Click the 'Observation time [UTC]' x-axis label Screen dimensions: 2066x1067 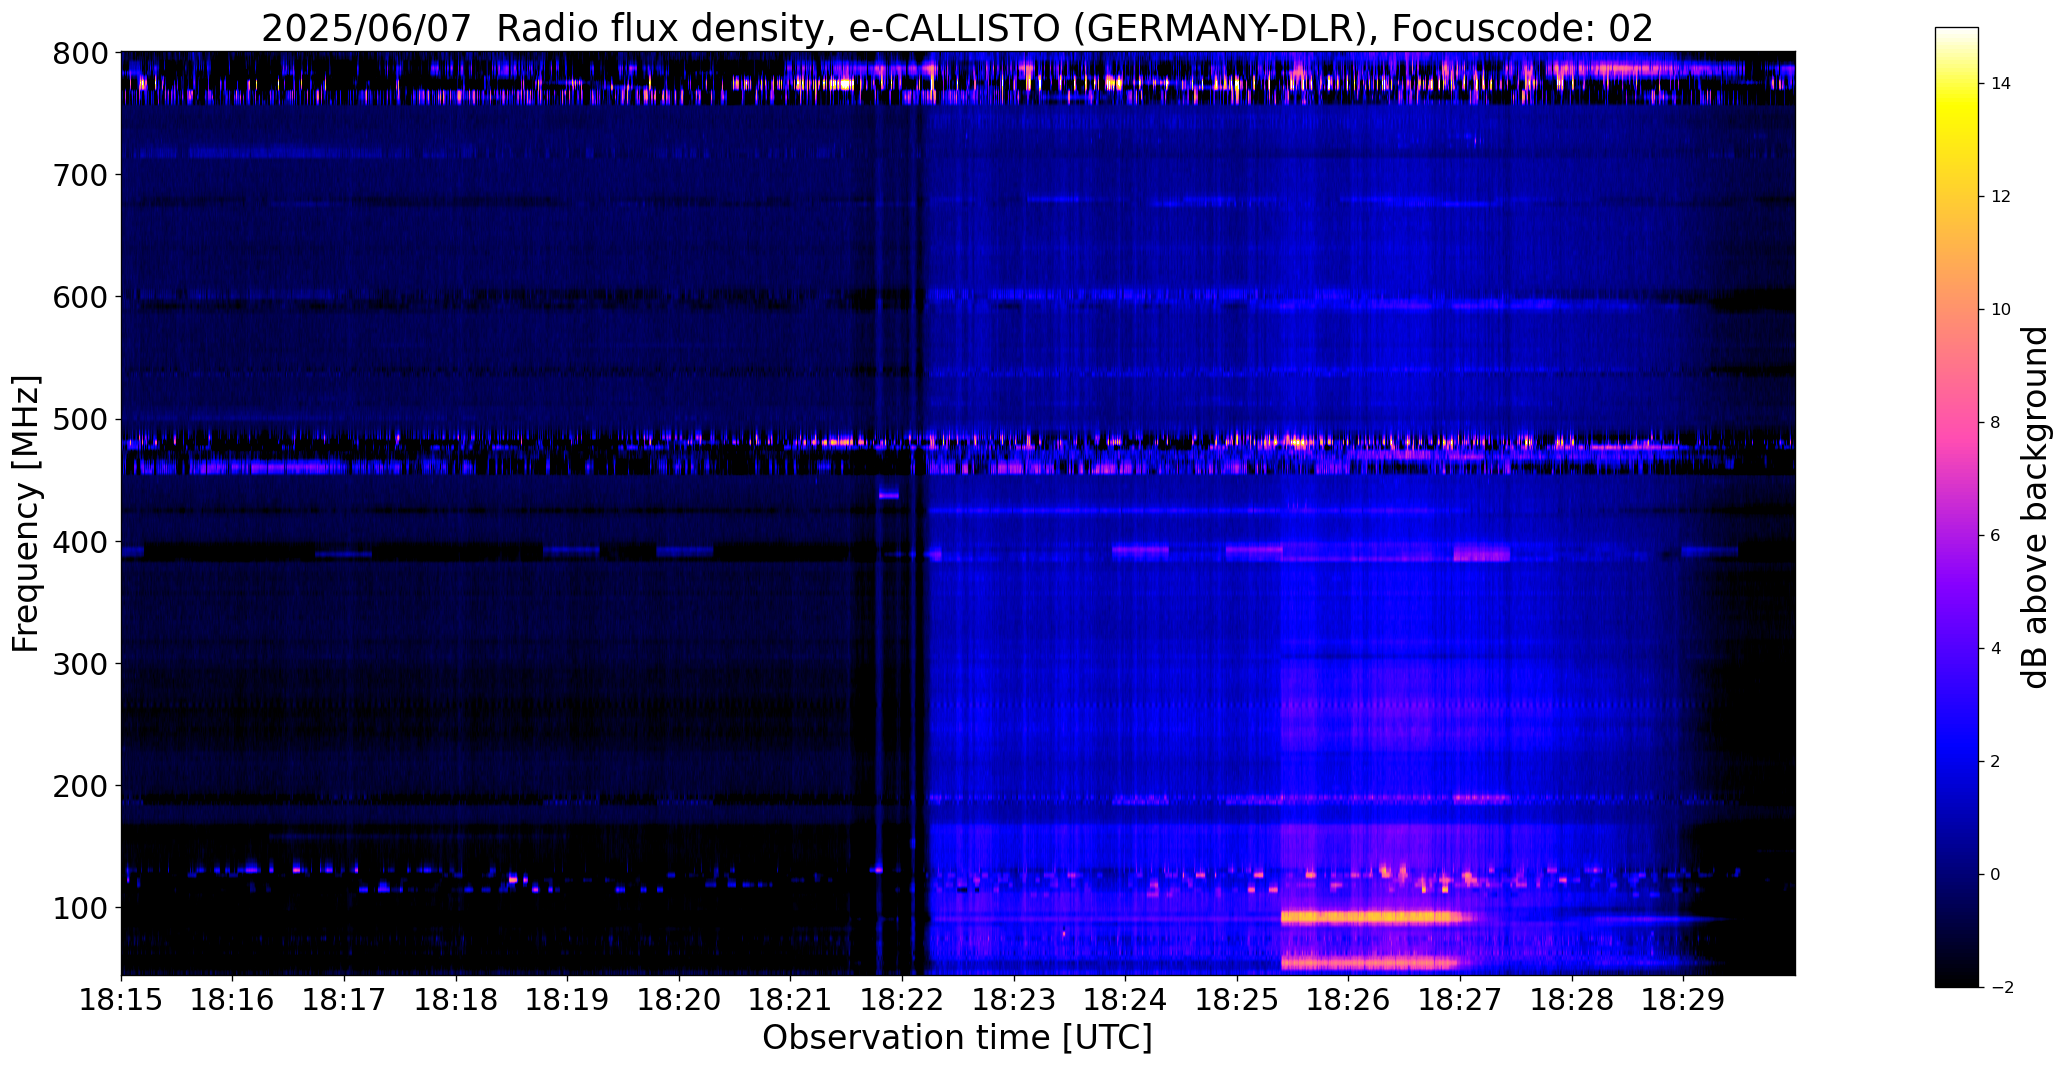tap(957, 1038)
